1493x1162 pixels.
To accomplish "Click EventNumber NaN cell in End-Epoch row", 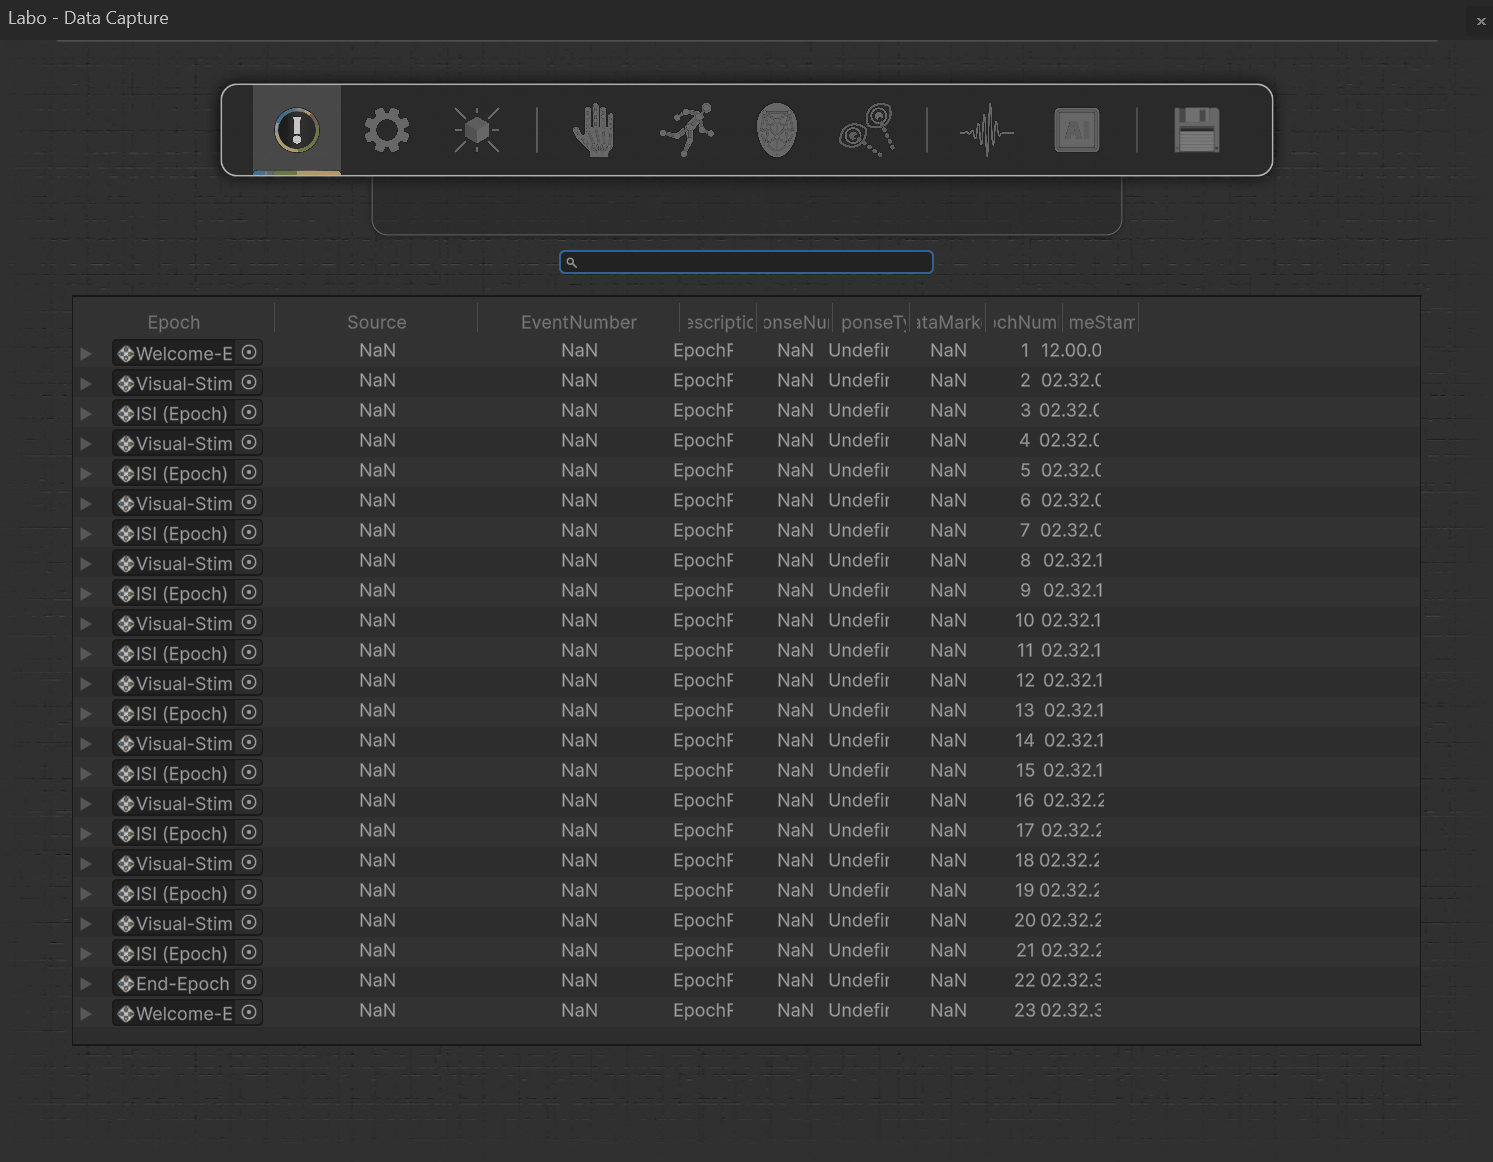I will tap(579, 980).
